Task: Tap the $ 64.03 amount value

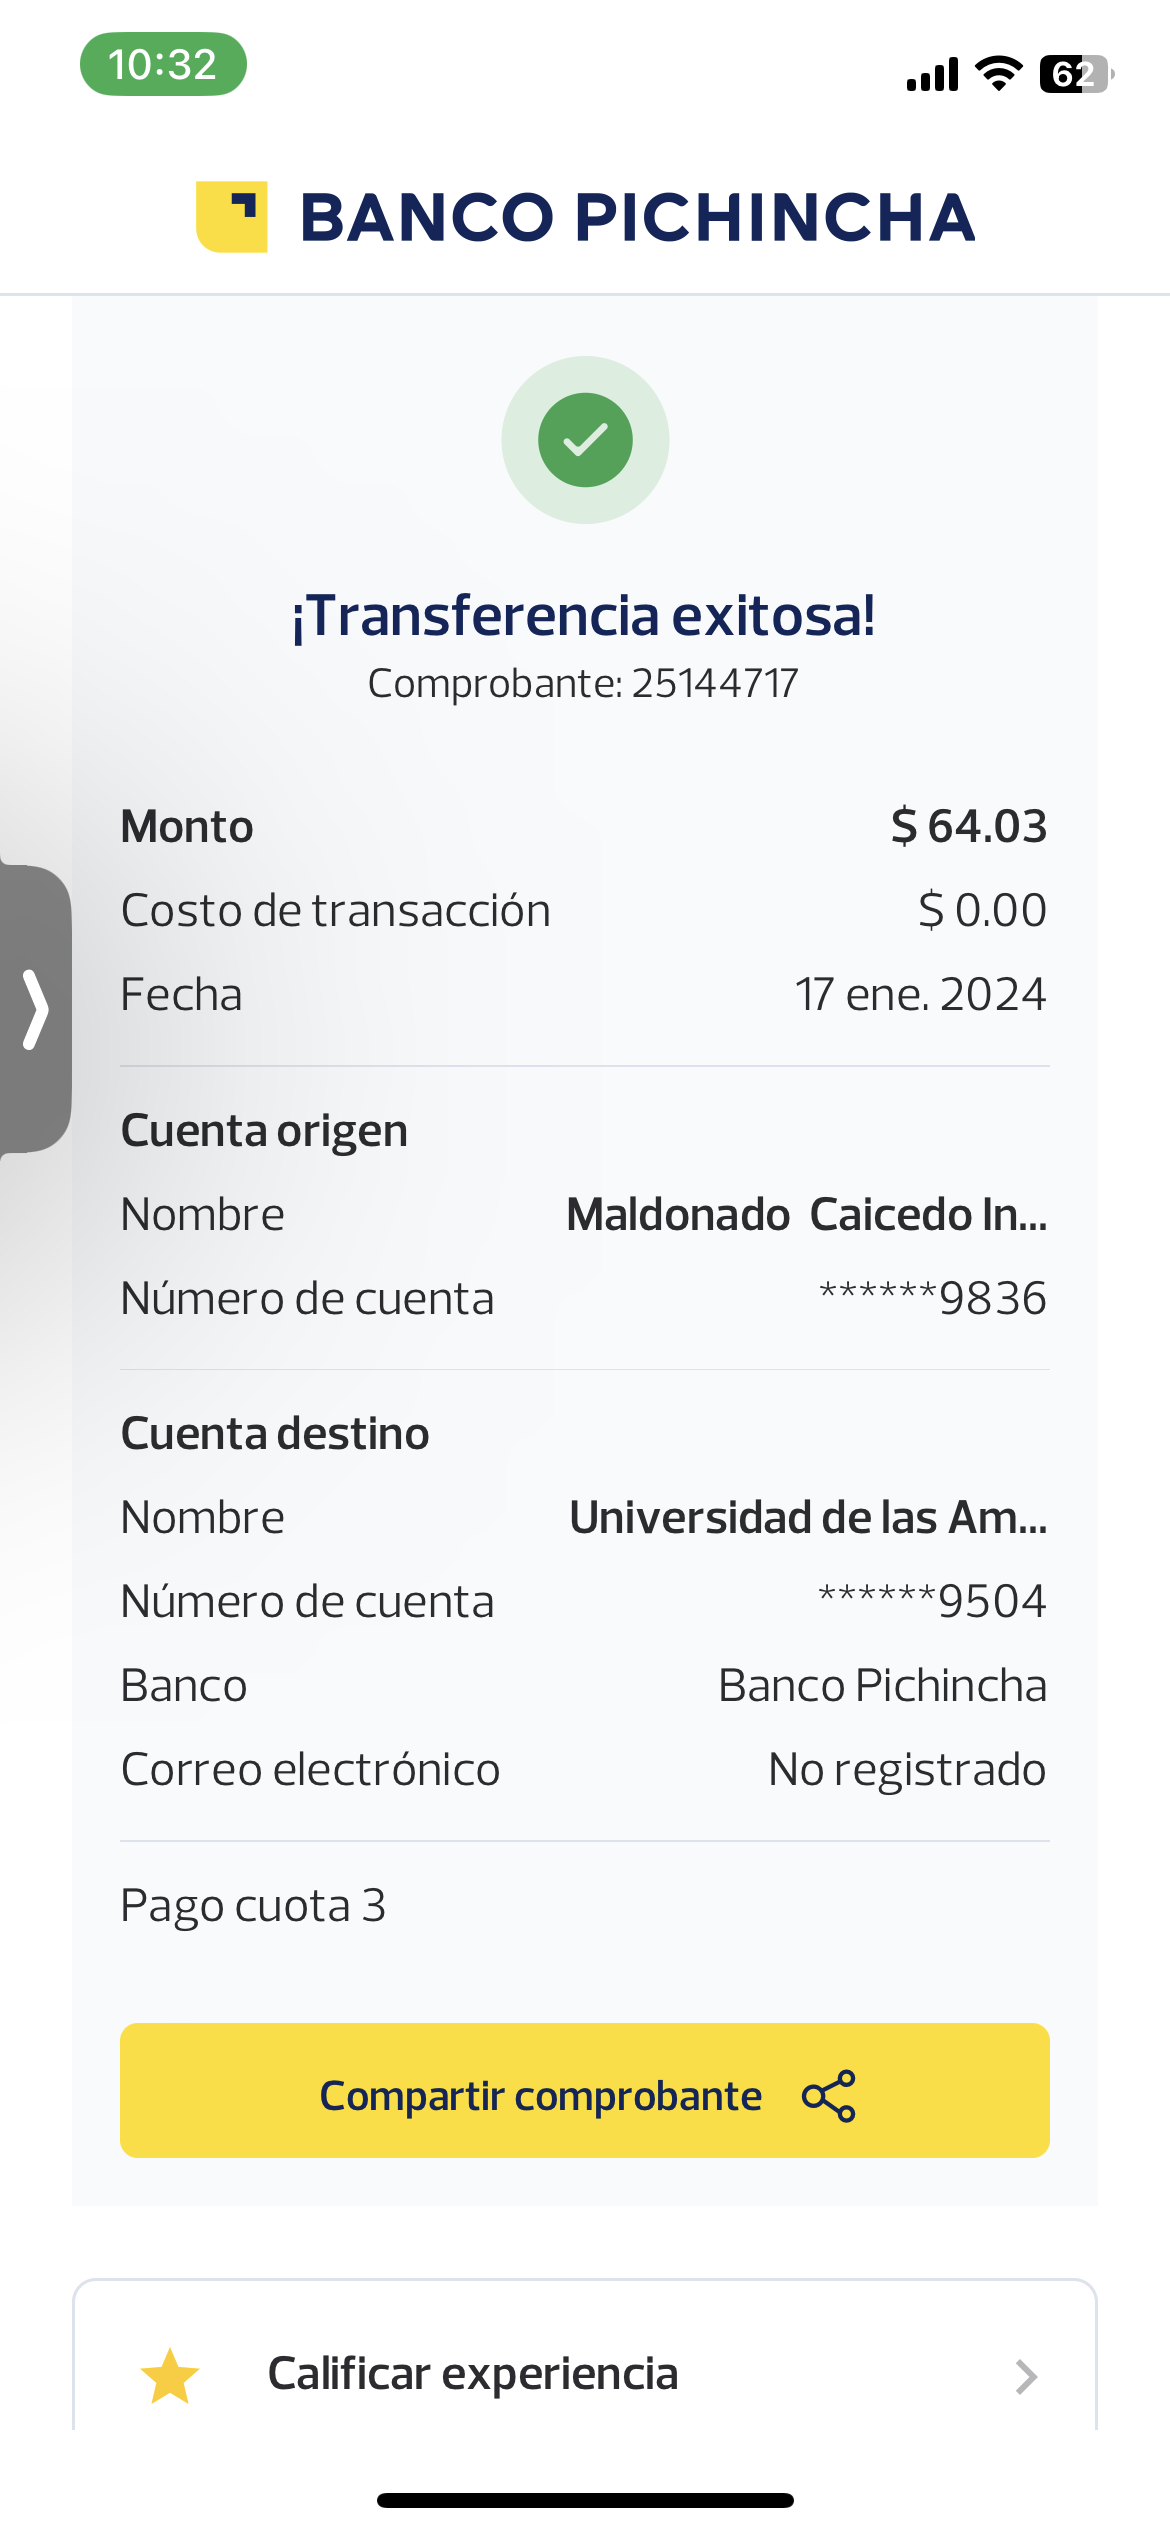Action: pyautogui.click(x=968, y=826)
